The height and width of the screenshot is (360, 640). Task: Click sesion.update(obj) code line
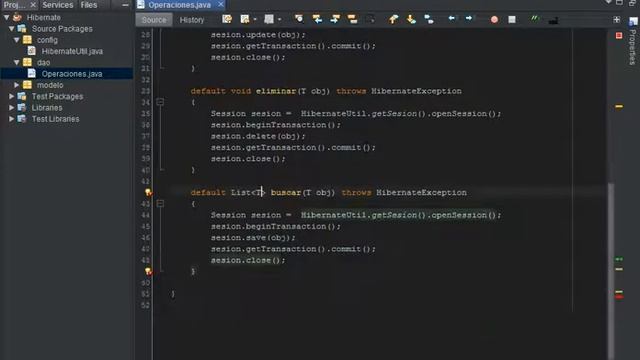[258, 35]
